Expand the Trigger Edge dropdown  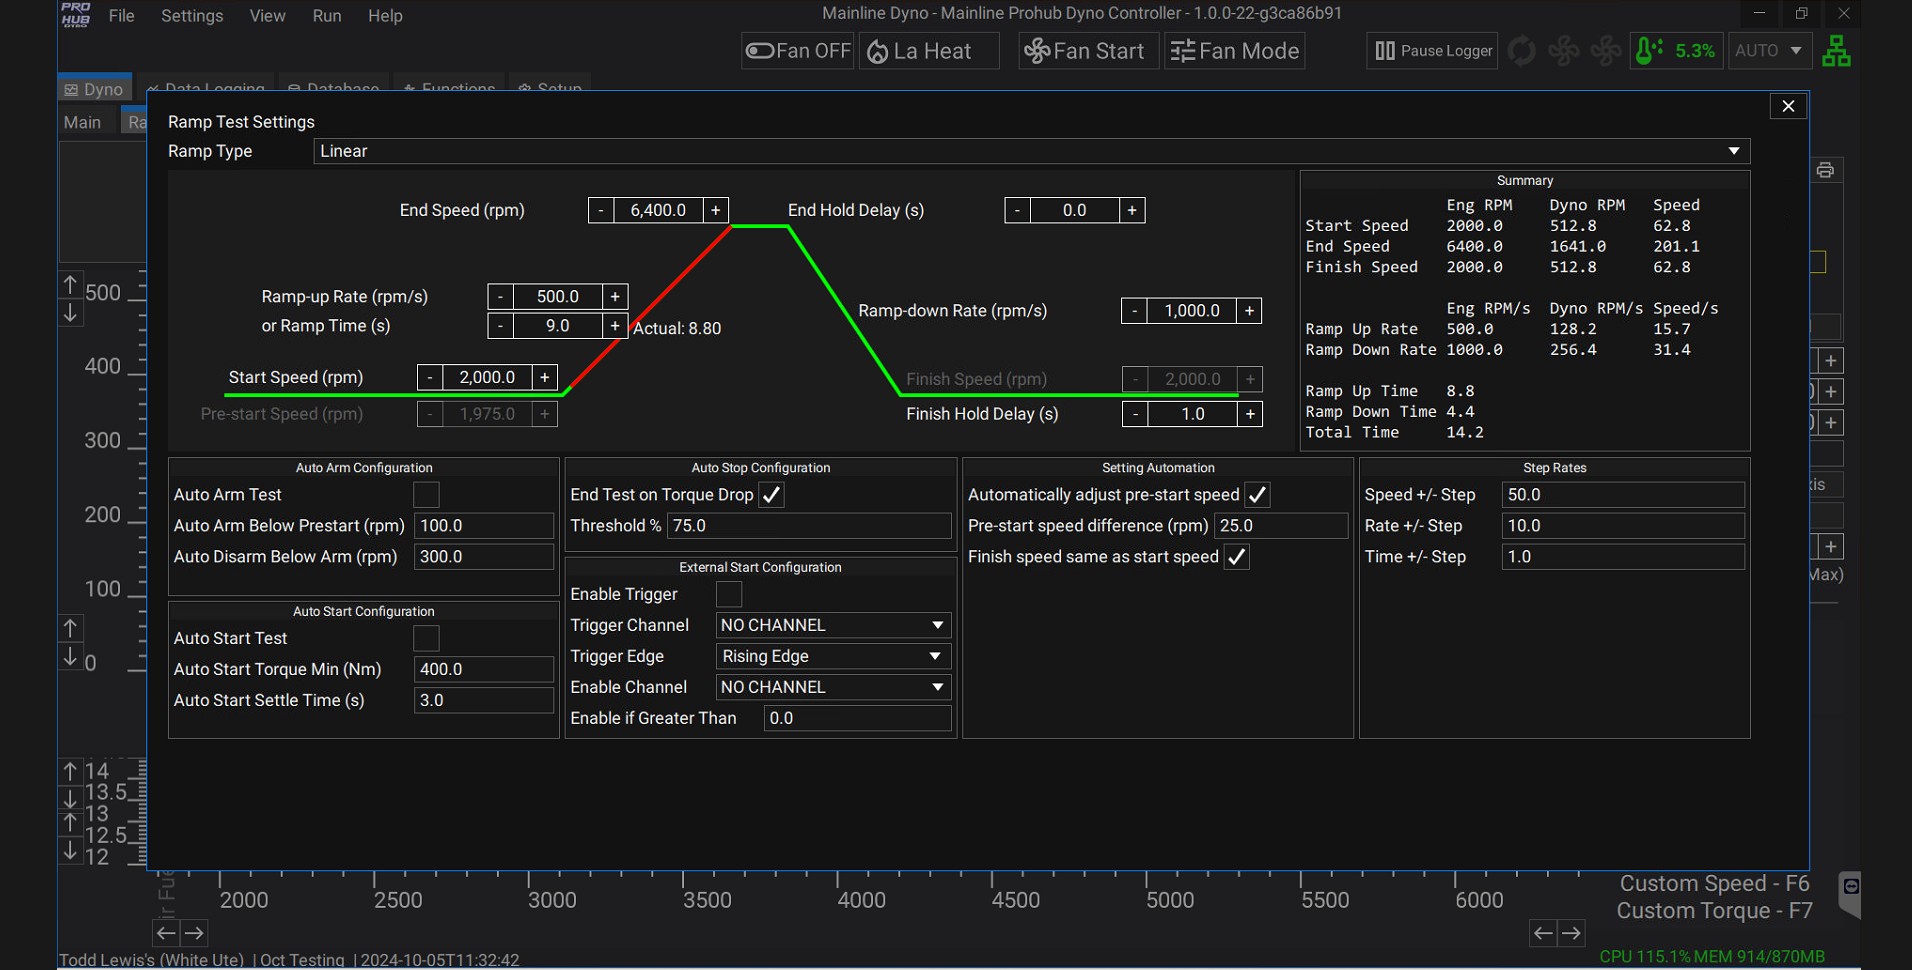pos(832,656)
